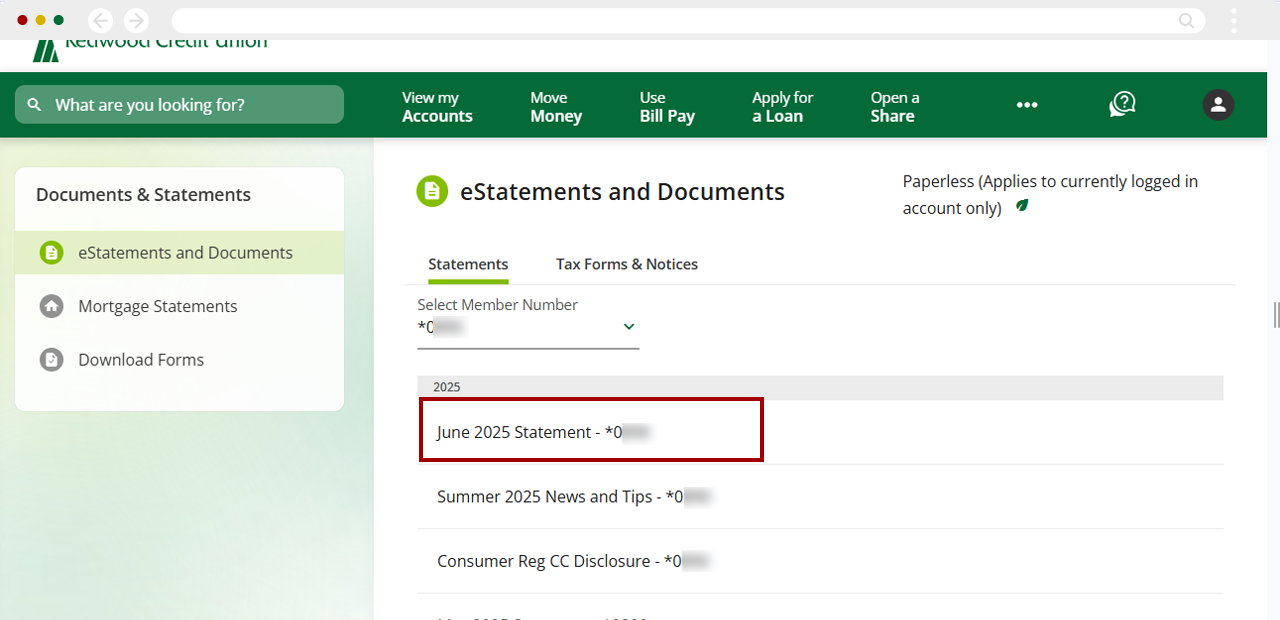Click the Mortgage Statements house icon
The image size is (1280, 620).
[x=51, y=306]
